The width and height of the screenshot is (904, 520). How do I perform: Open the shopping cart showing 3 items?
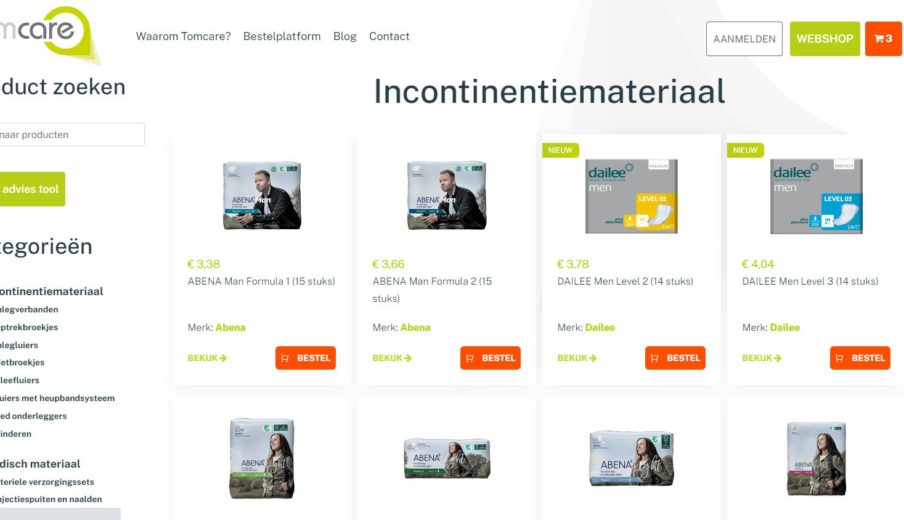coord(883,39)
